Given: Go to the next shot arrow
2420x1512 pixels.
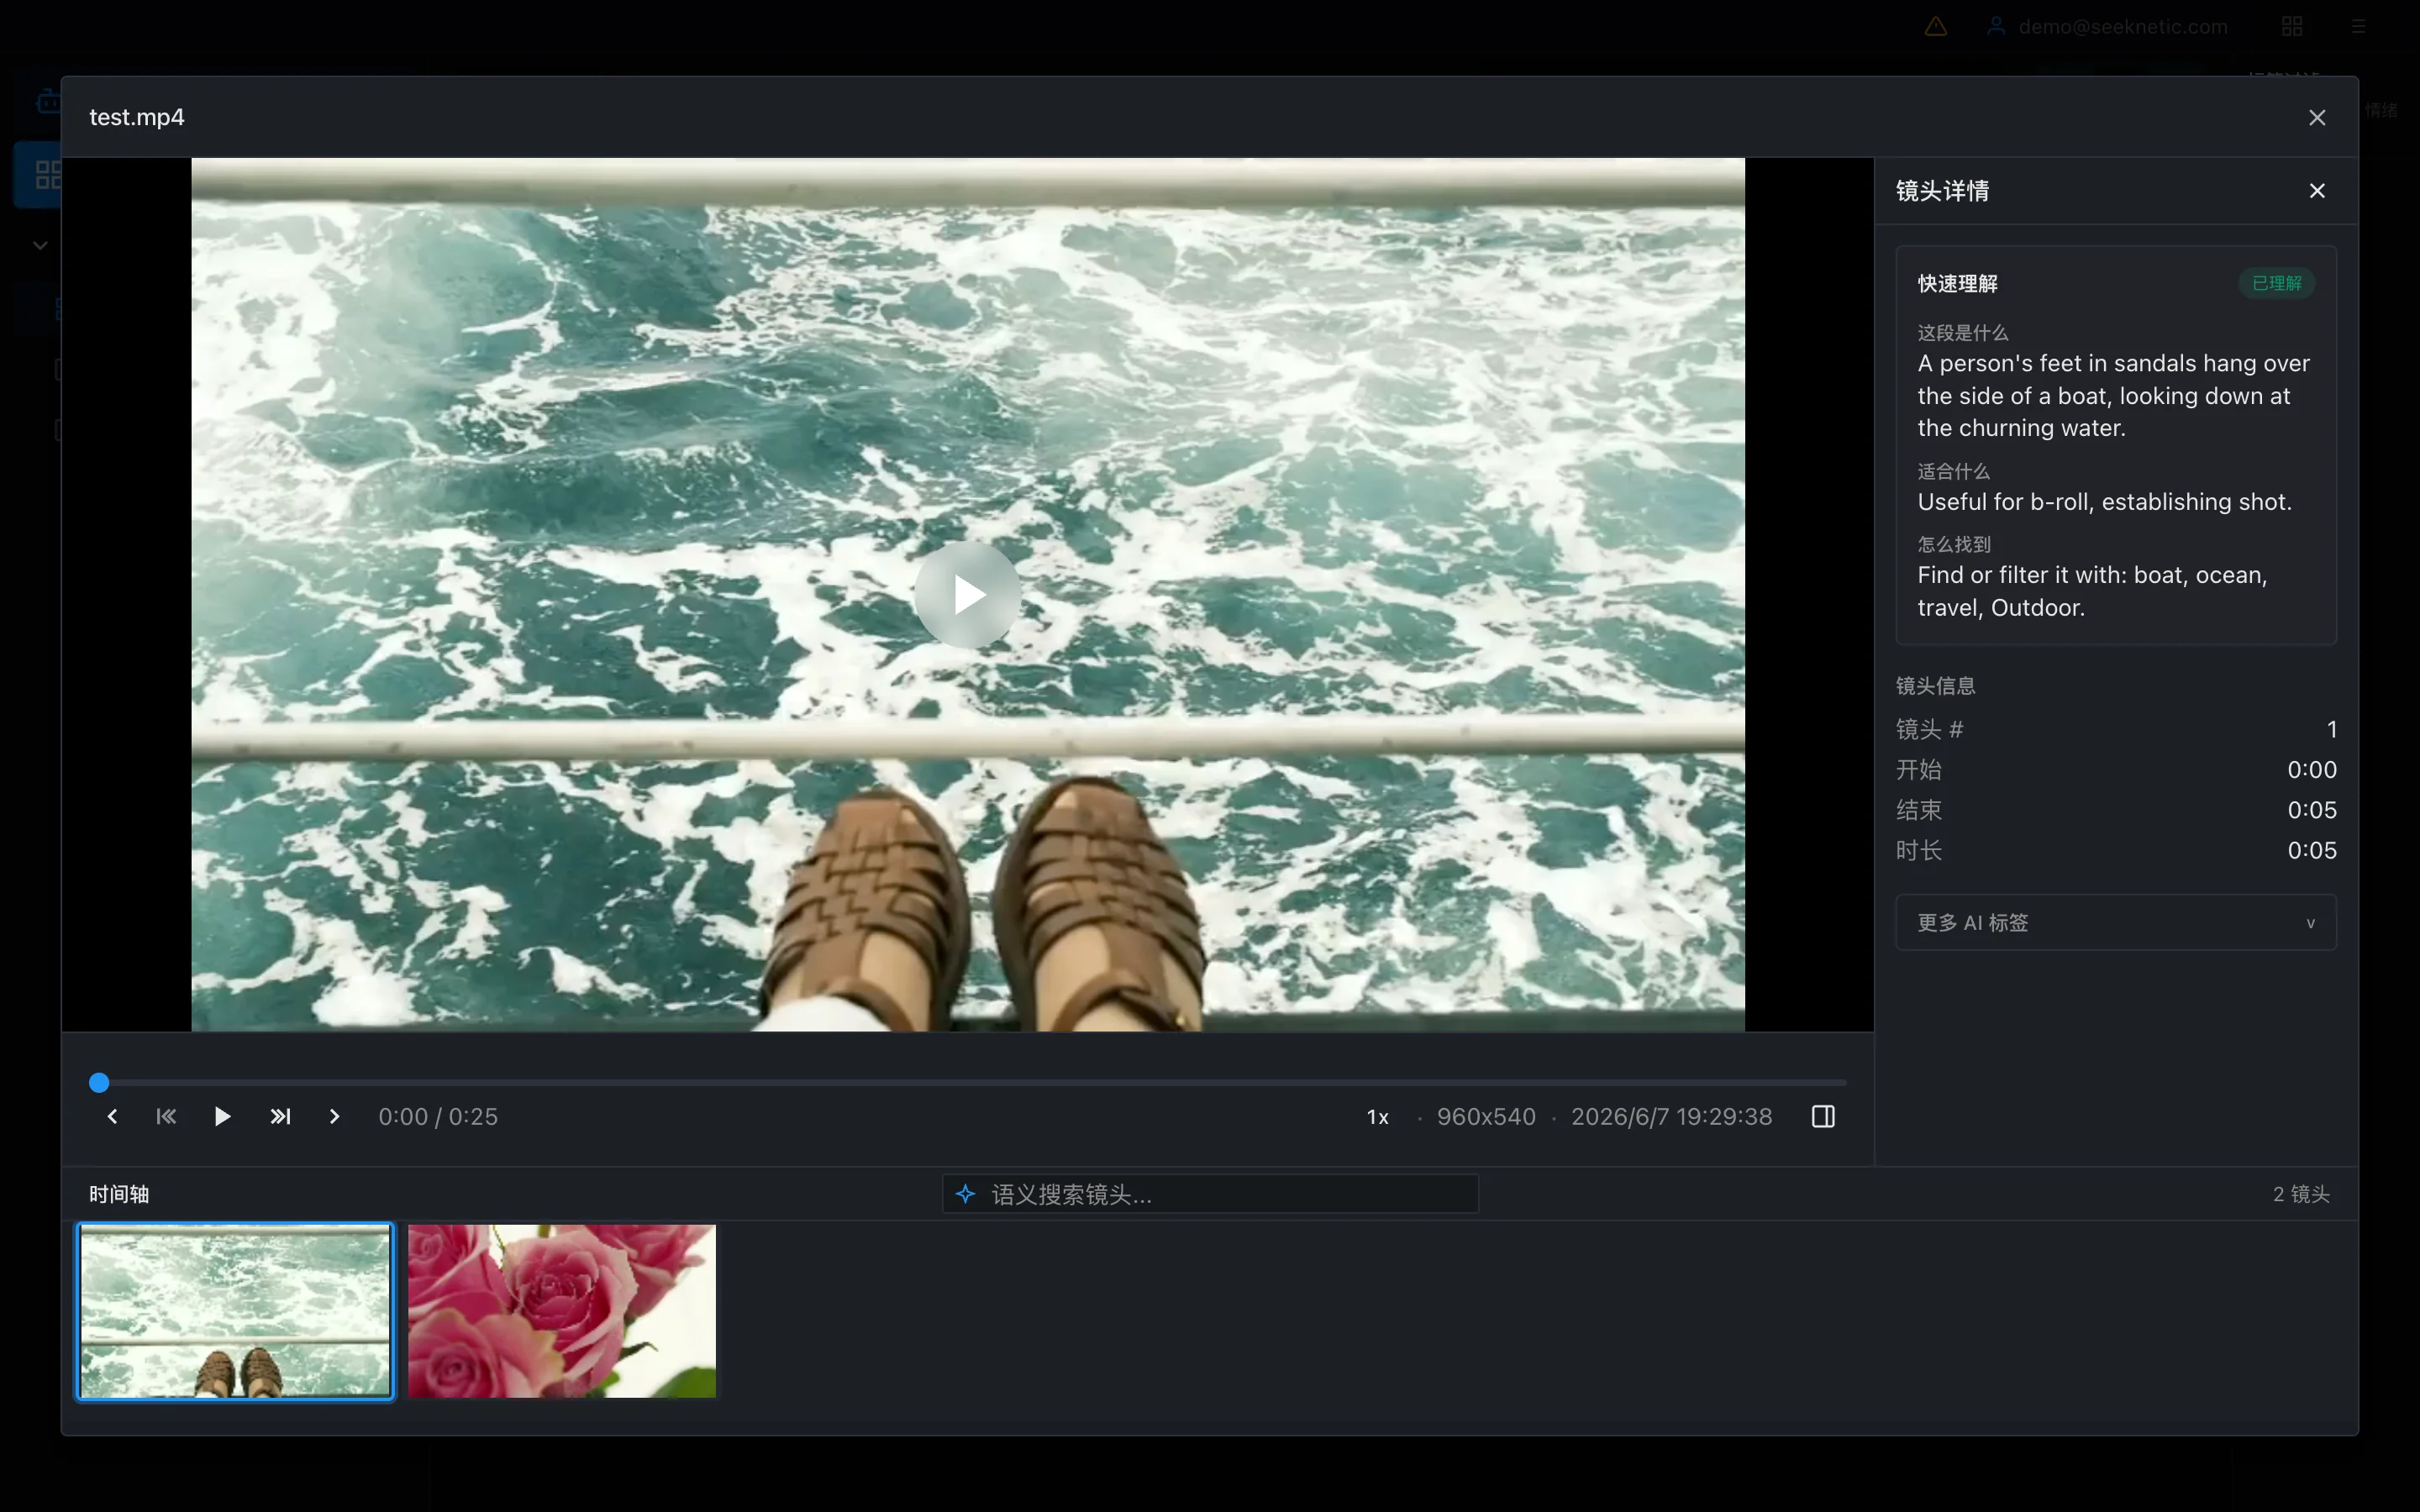Looking at the screenshot, I should coord(335,1116).
